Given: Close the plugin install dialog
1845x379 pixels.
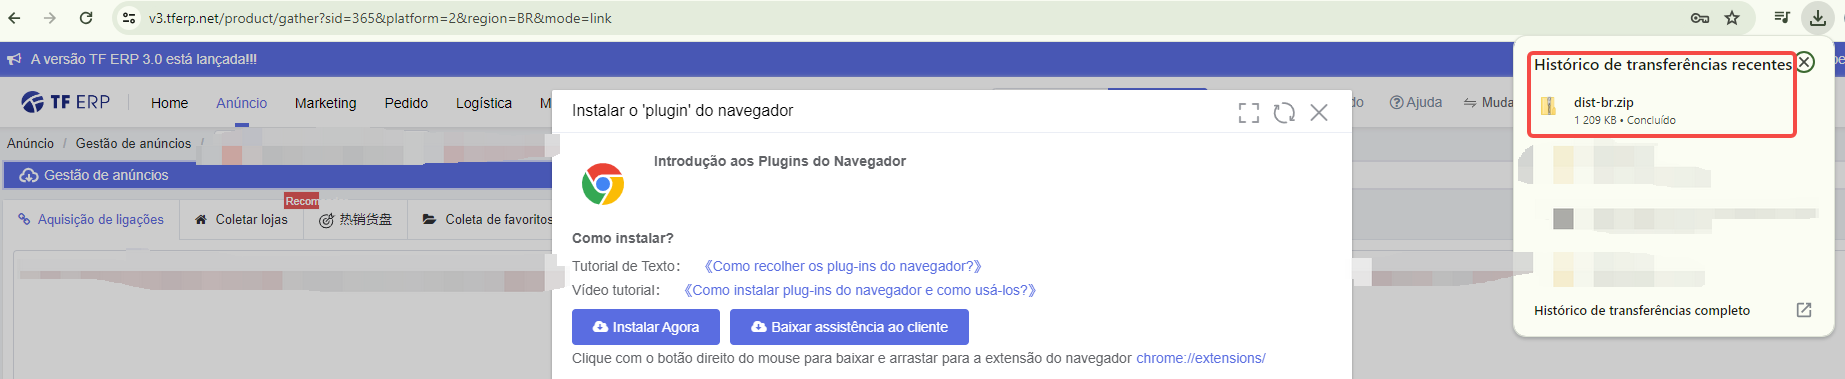Looking at the screenshot, I should [1319, 112].
